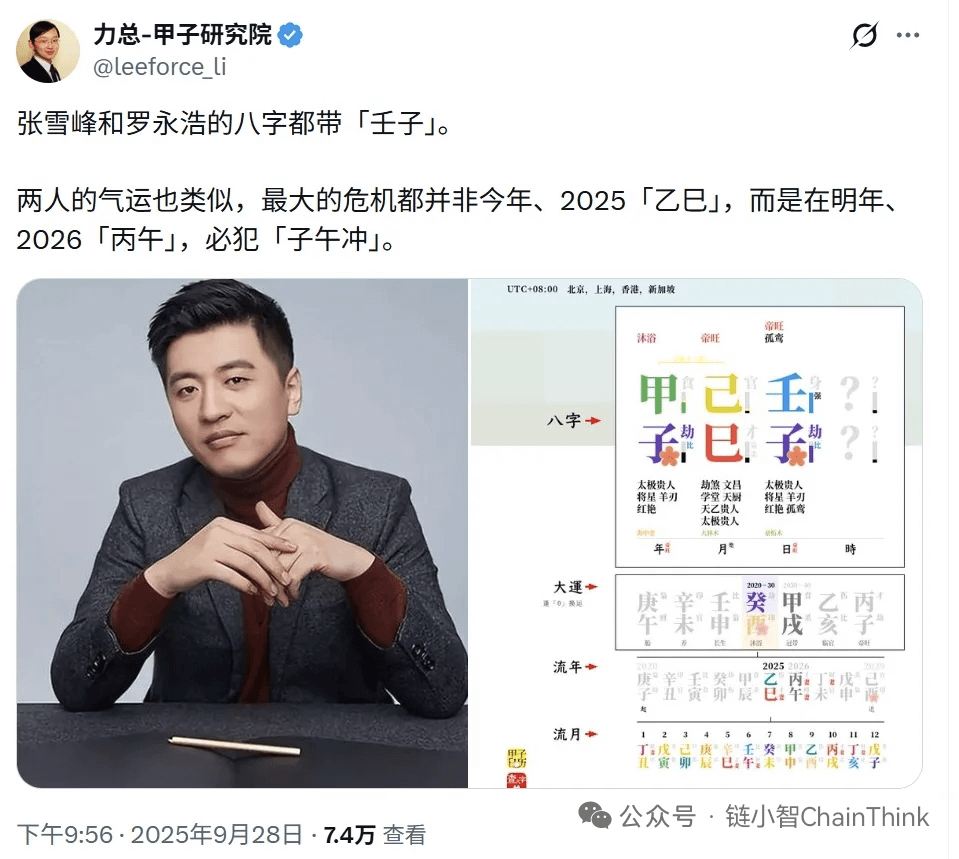The width and height of the screenshot is (959, 859).
Task: Click the red arrow beside 八字 label
Action: click(x=593, y=421)
